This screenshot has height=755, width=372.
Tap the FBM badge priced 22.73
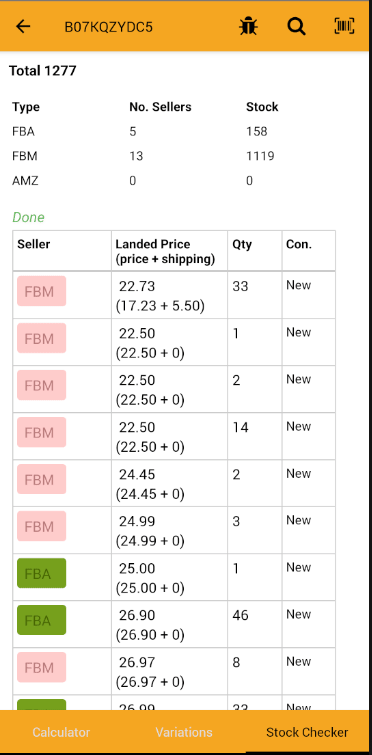41,291
